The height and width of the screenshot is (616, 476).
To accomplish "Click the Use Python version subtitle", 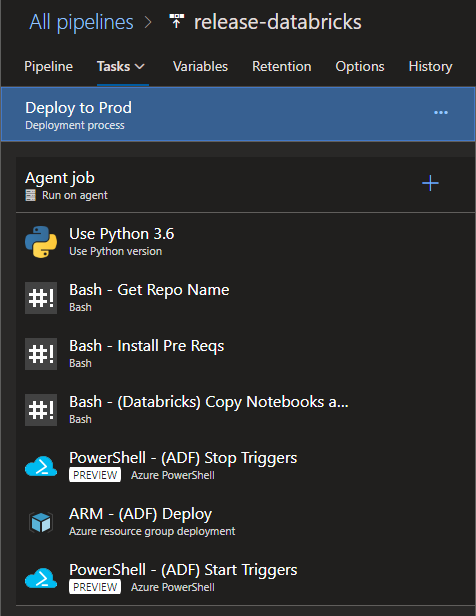I will click(x=115, y=251).
